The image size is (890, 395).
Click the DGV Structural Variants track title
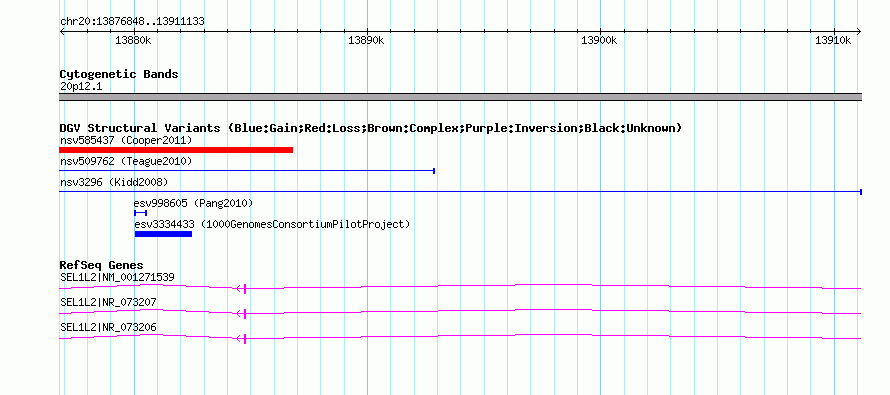(371, 128)
